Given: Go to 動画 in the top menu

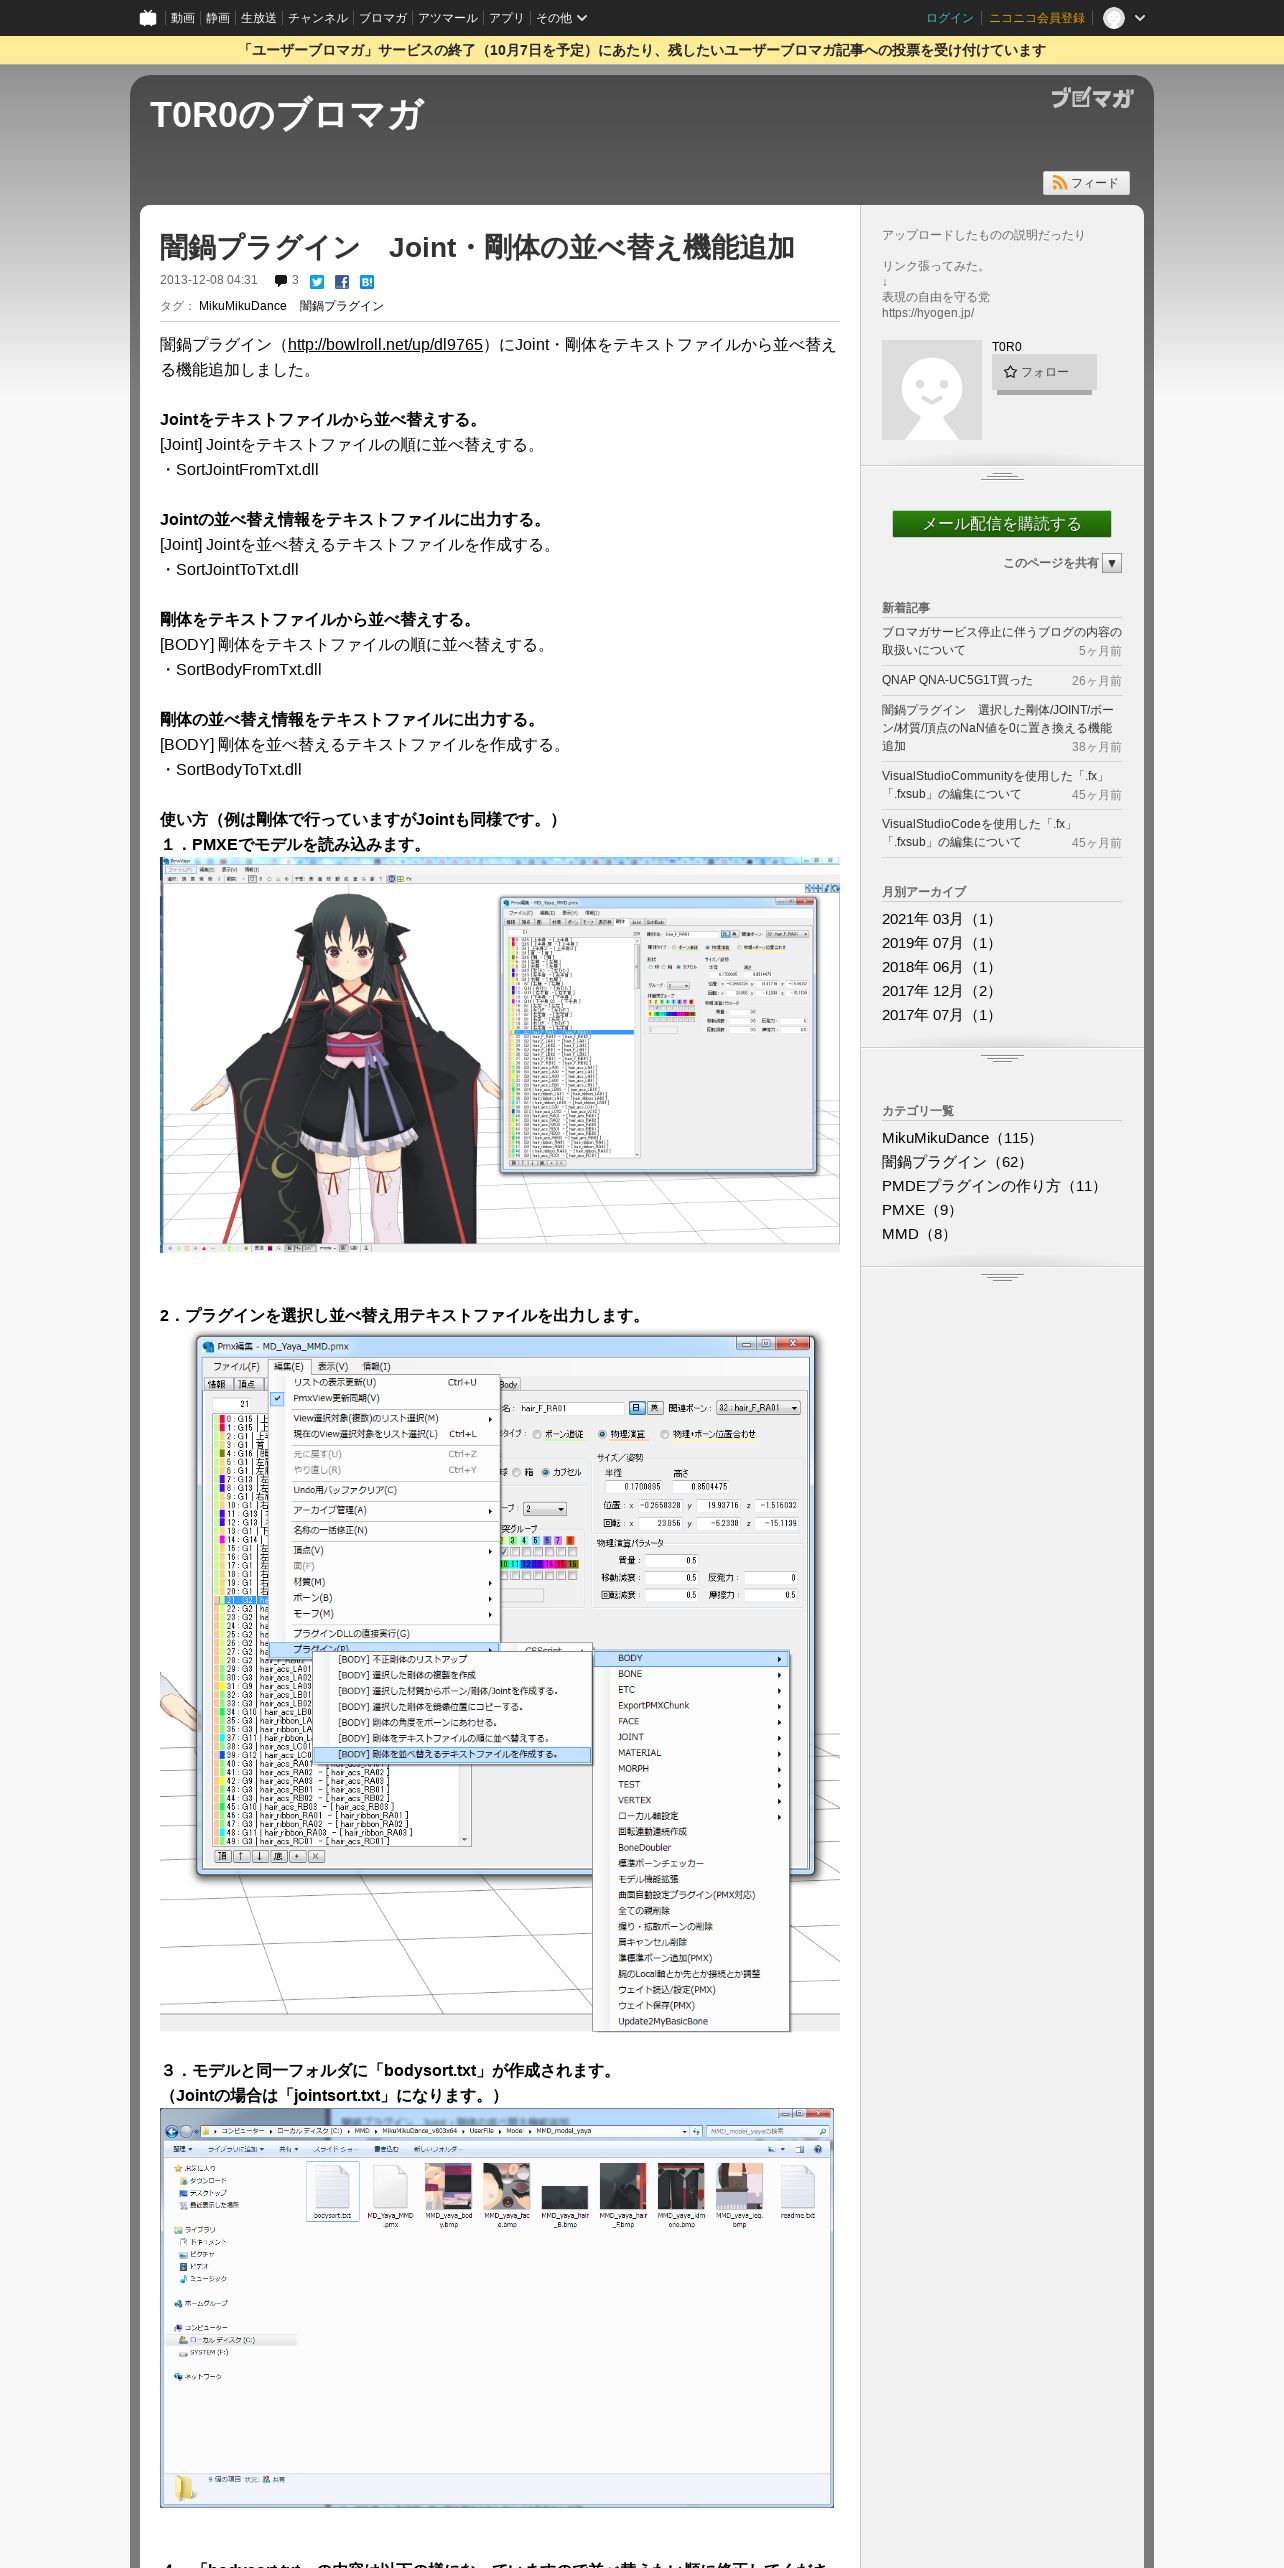Looking at the screenshot, I should coord(182,18).
